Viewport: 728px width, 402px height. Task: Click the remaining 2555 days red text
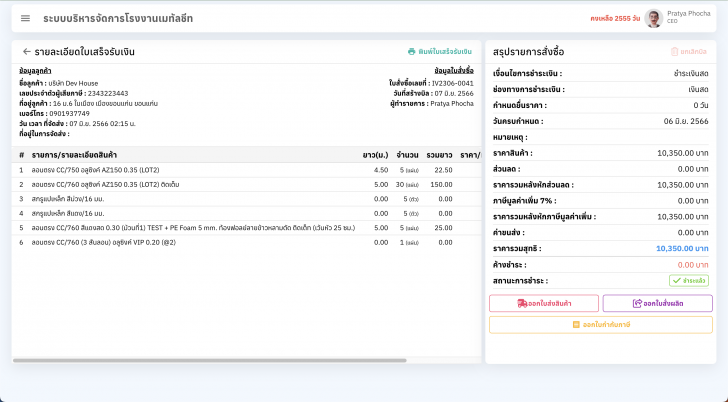point(615,19)
